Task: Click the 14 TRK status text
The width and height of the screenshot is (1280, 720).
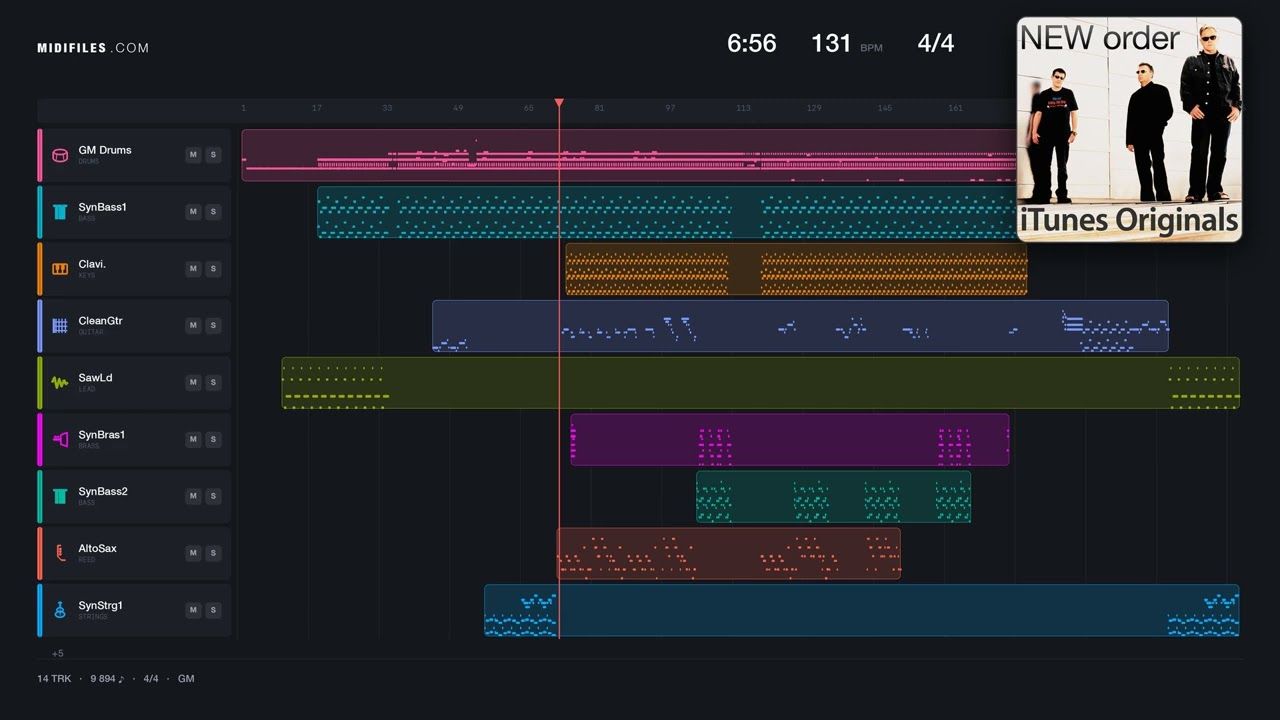Action: coord(53,679)
